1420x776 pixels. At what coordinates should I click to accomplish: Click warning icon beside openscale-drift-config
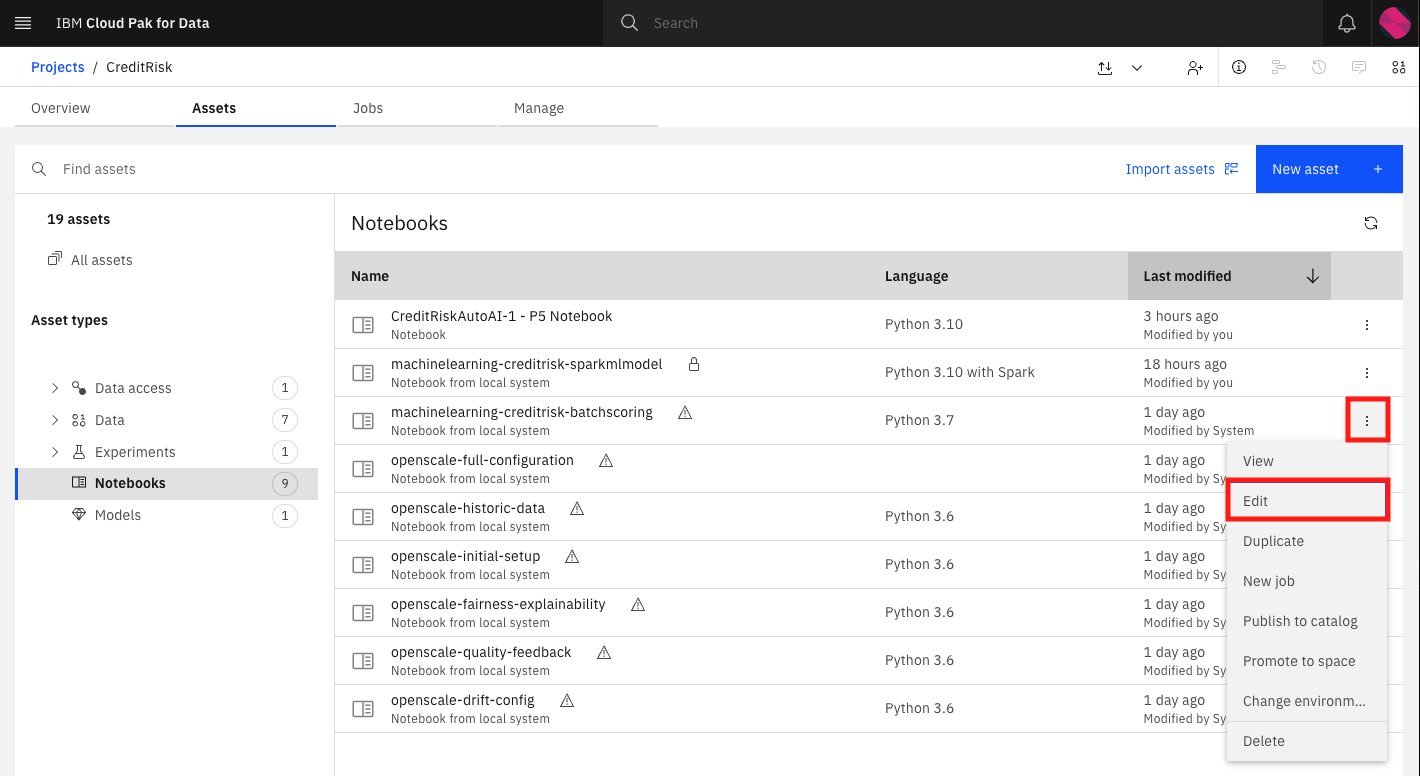(567, 700)
